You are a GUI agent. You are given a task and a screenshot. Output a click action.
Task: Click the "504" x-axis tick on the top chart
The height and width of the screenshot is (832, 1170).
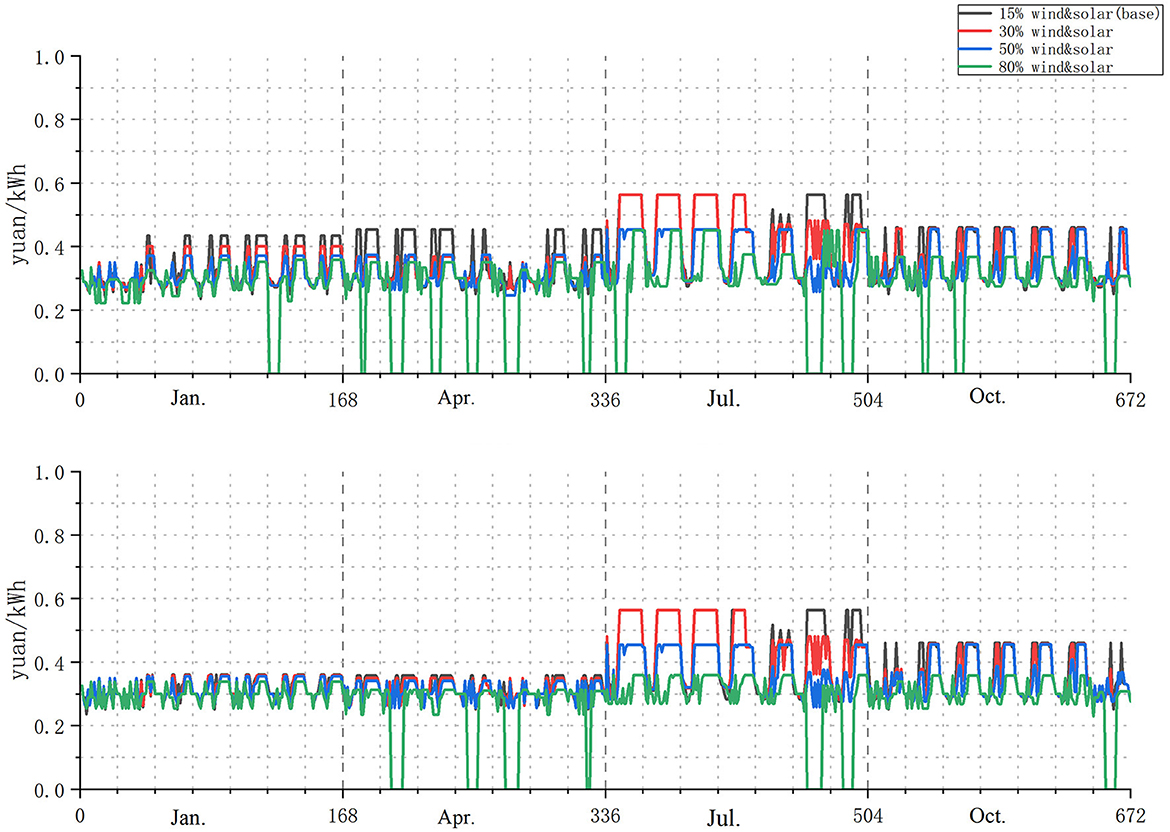[868, 401]
